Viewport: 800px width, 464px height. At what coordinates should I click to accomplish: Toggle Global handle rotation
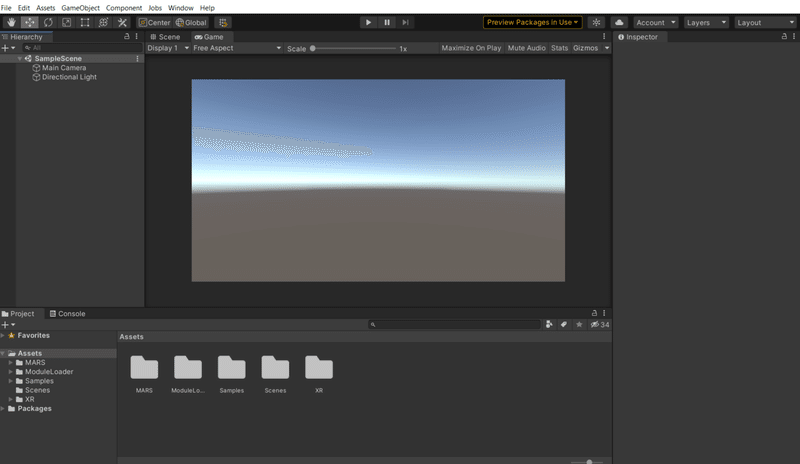pos(191,22)
